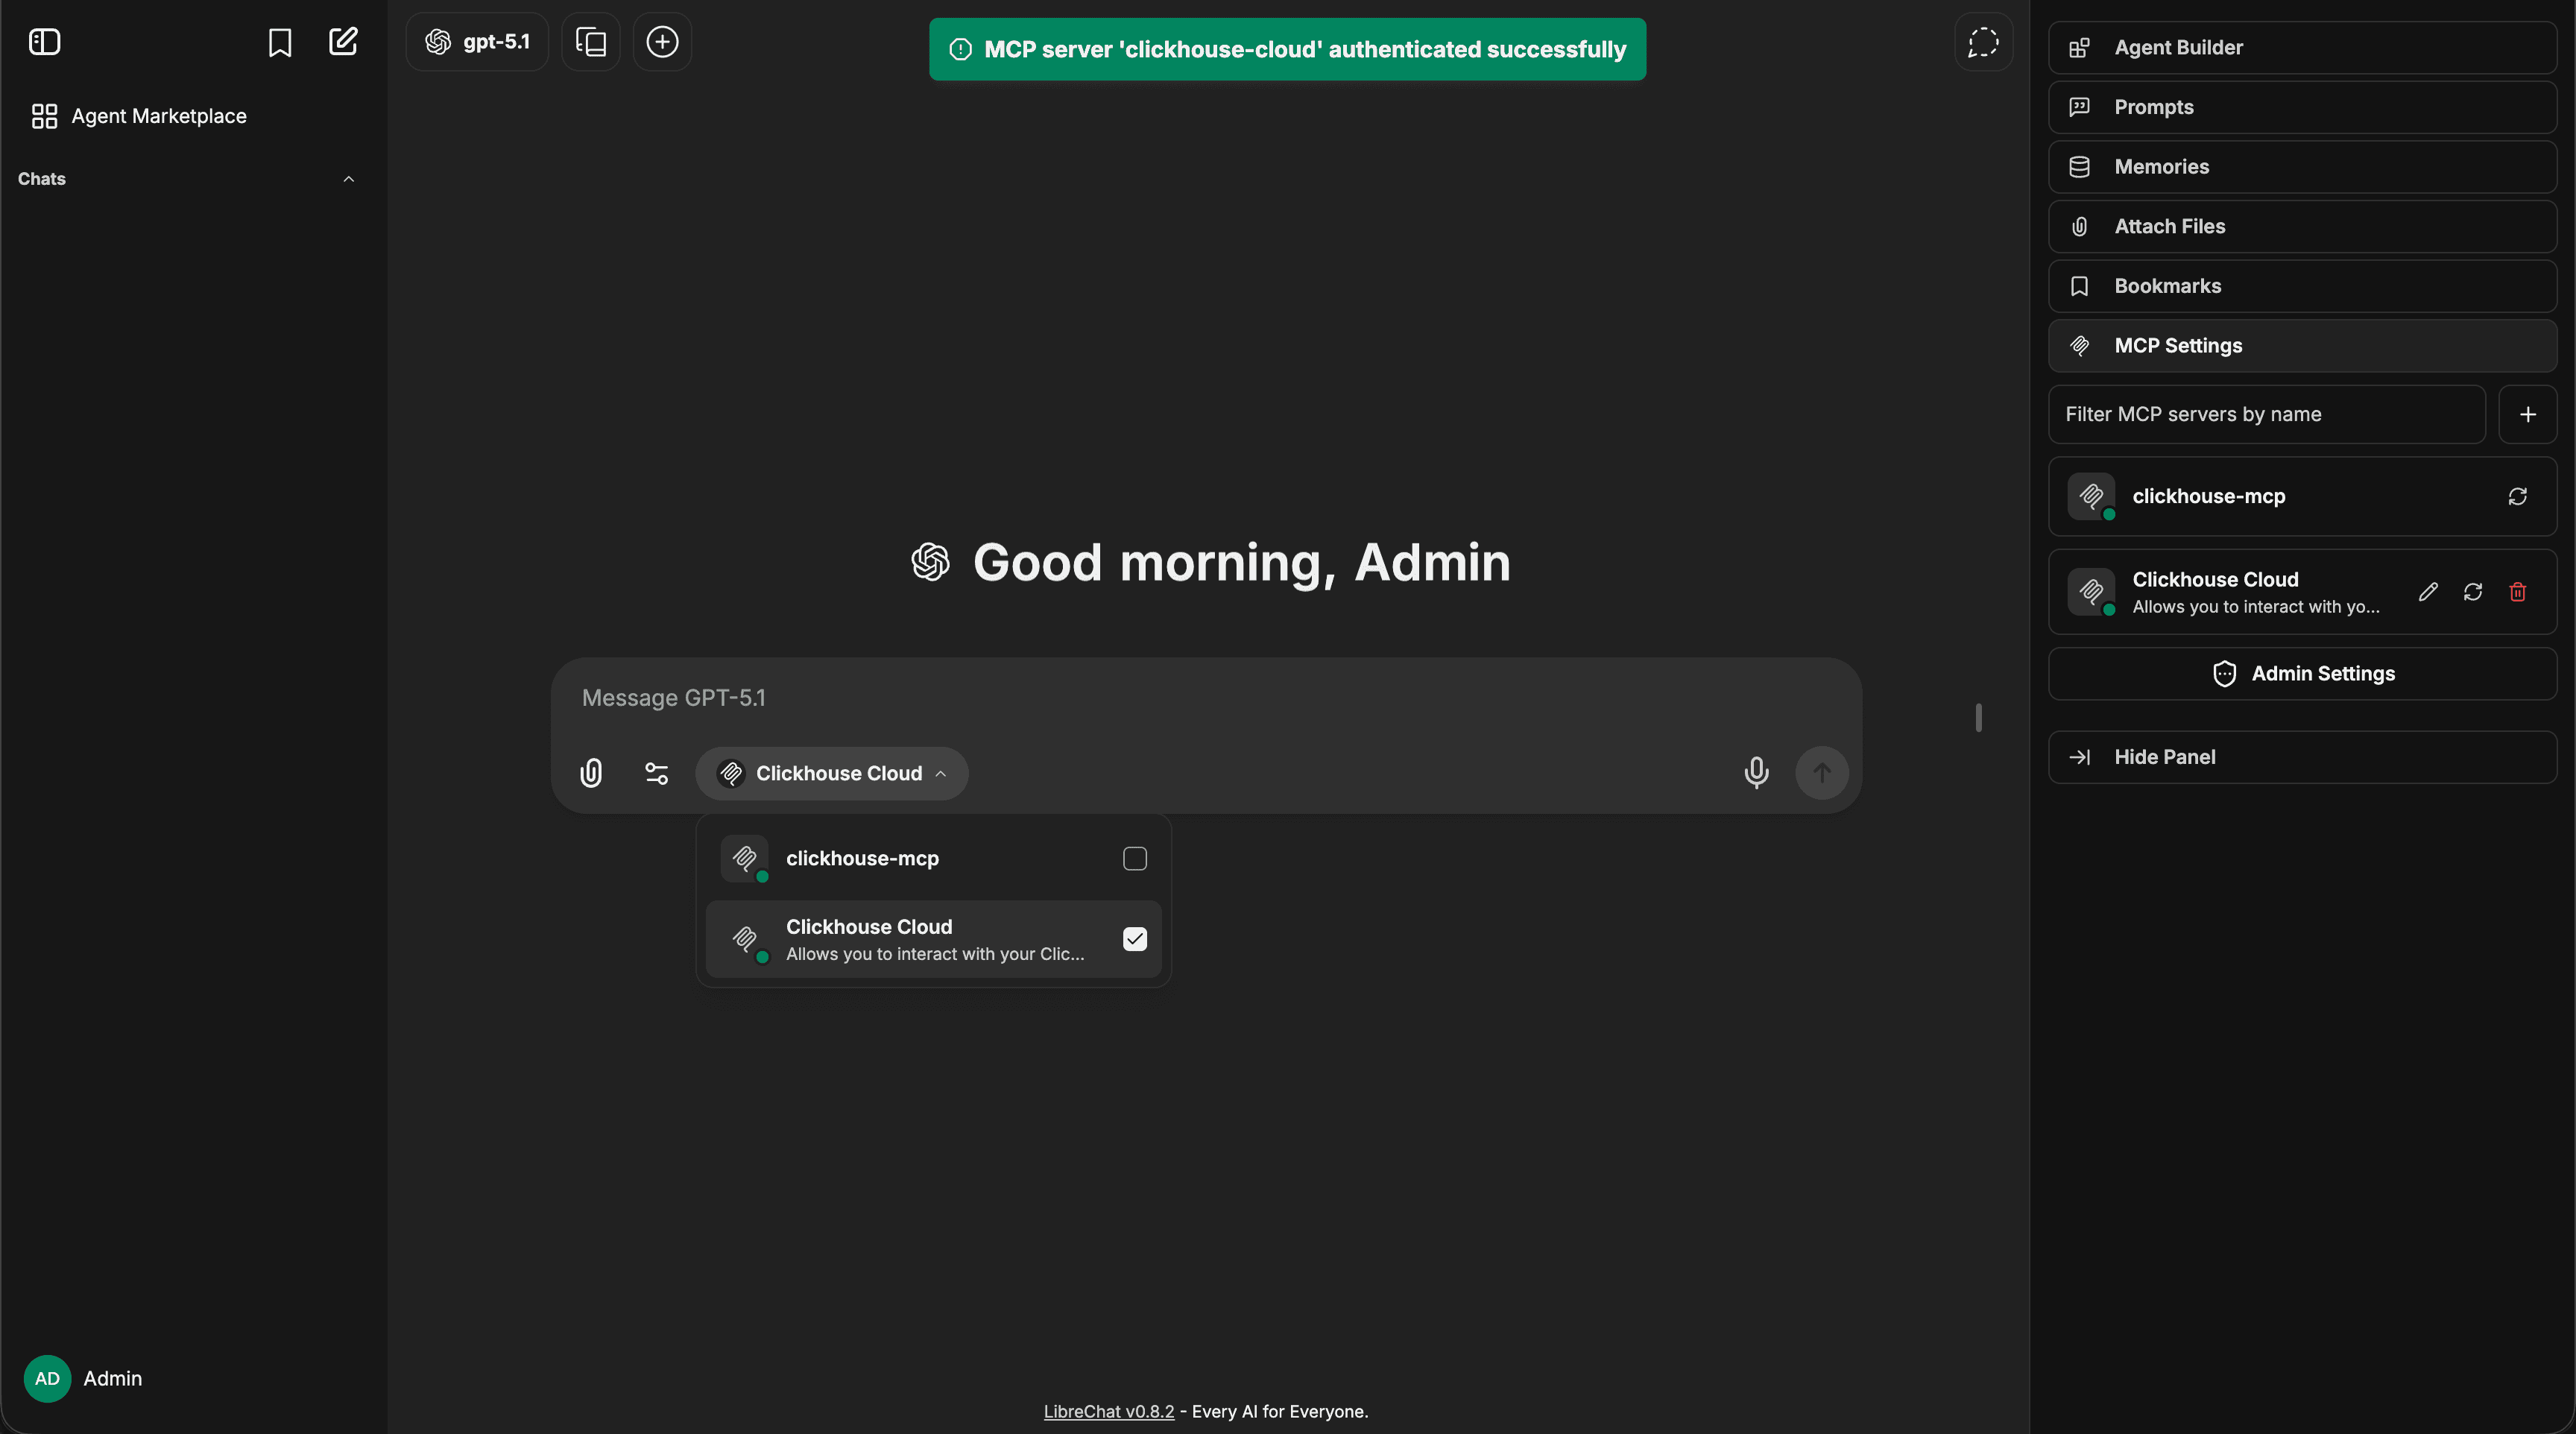Delete the Clickhouse Cloud server via the trash icon

[2518, 592]
